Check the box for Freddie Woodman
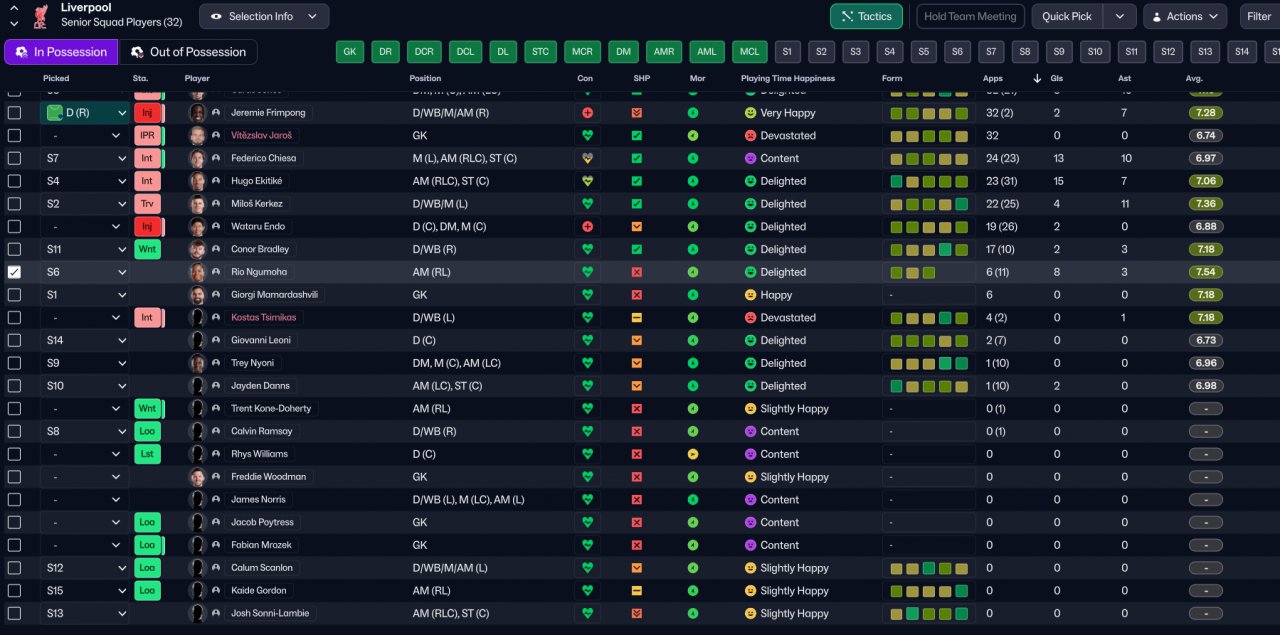 (14, 477)
